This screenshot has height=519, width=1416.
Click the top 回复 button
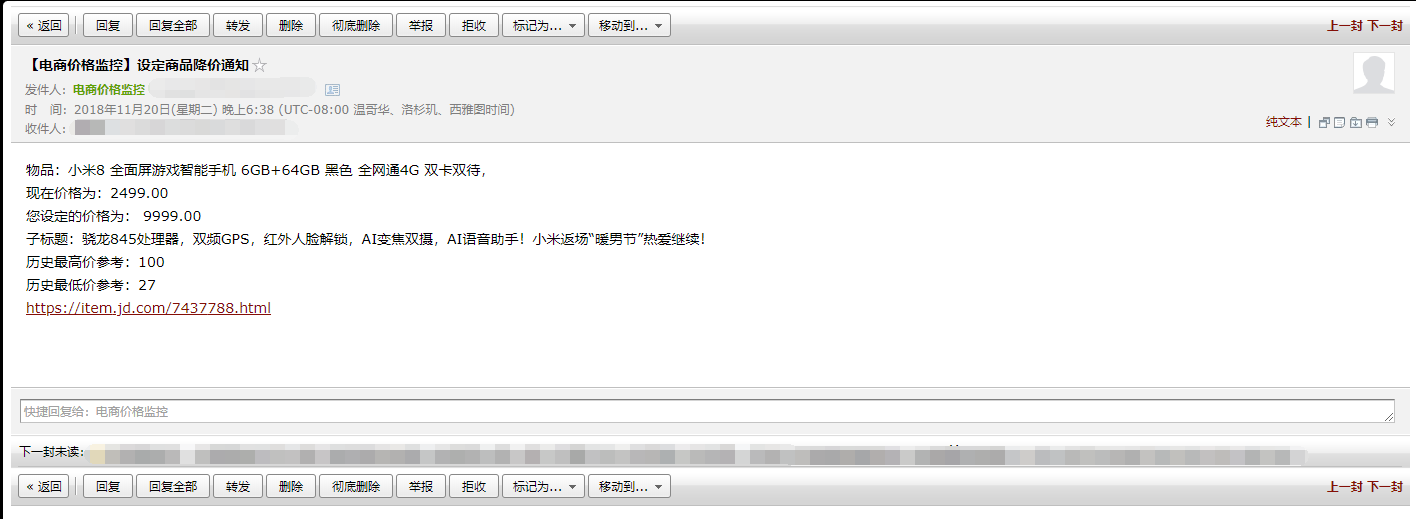107,26
